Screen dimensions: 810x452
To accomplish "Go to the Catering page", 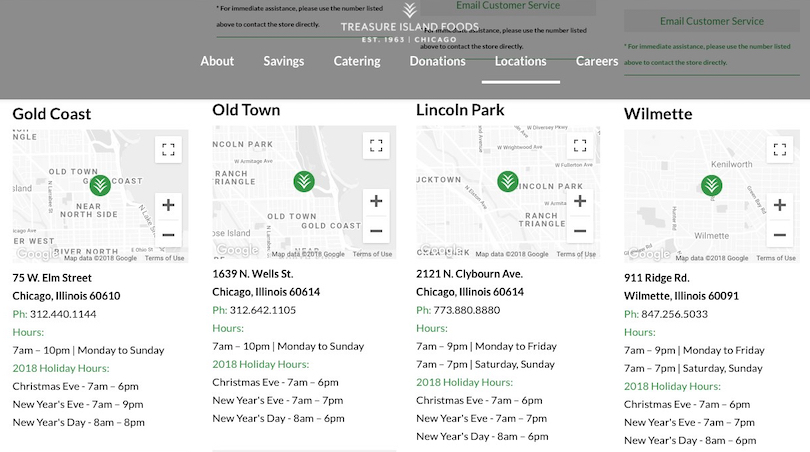I will tap(357, 61).
